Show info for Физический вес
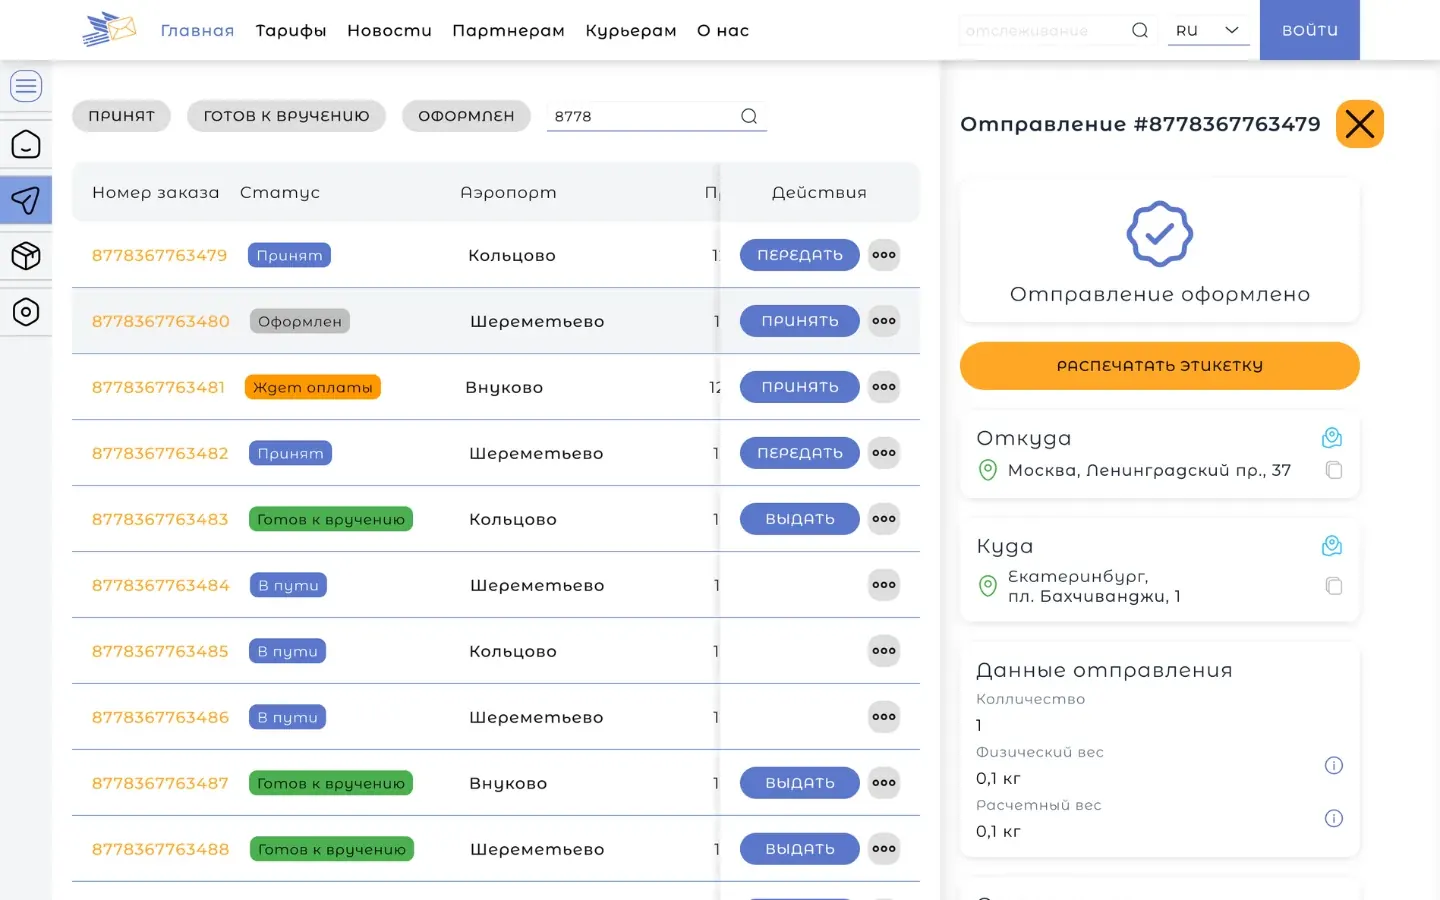Viewport: 1440px width, 900px height. coord(1334,765)
